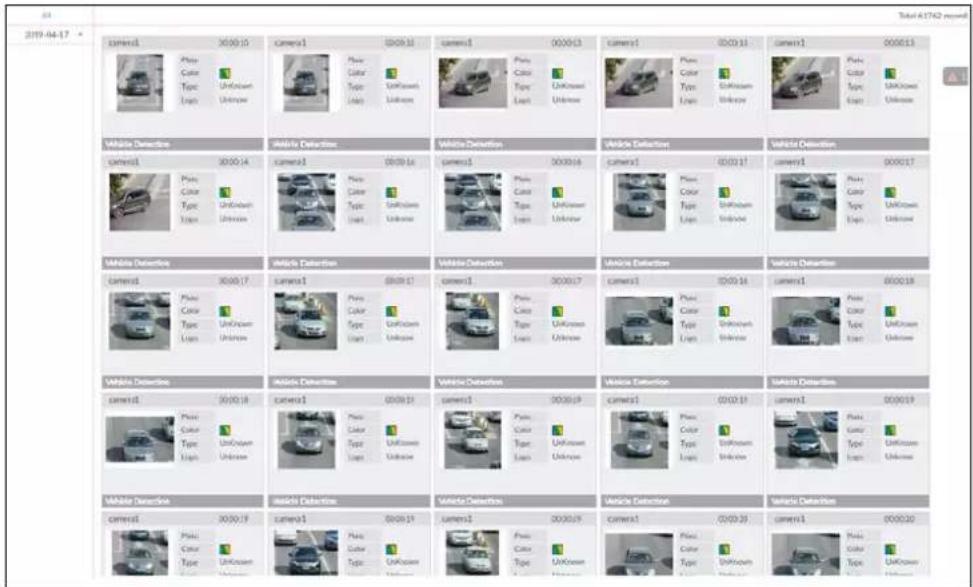Click Vehicle Detection bar of third row's fourth card
973x587 pixels.
point(682,382)
